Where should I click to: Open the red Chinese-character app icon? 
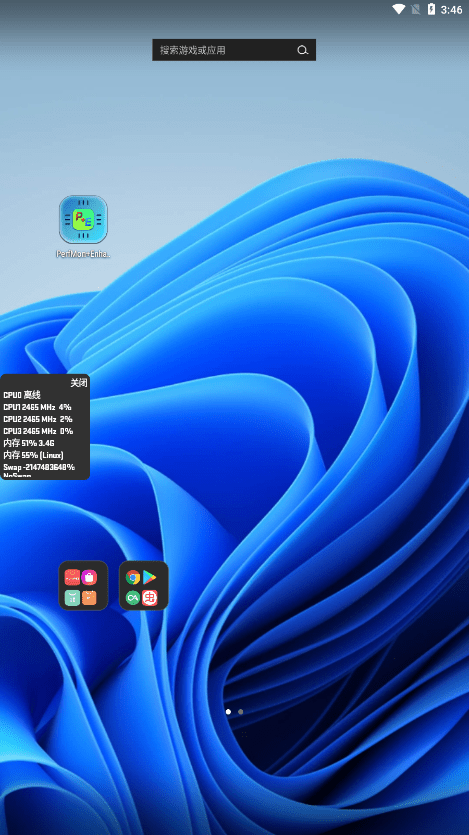[150, 597]
